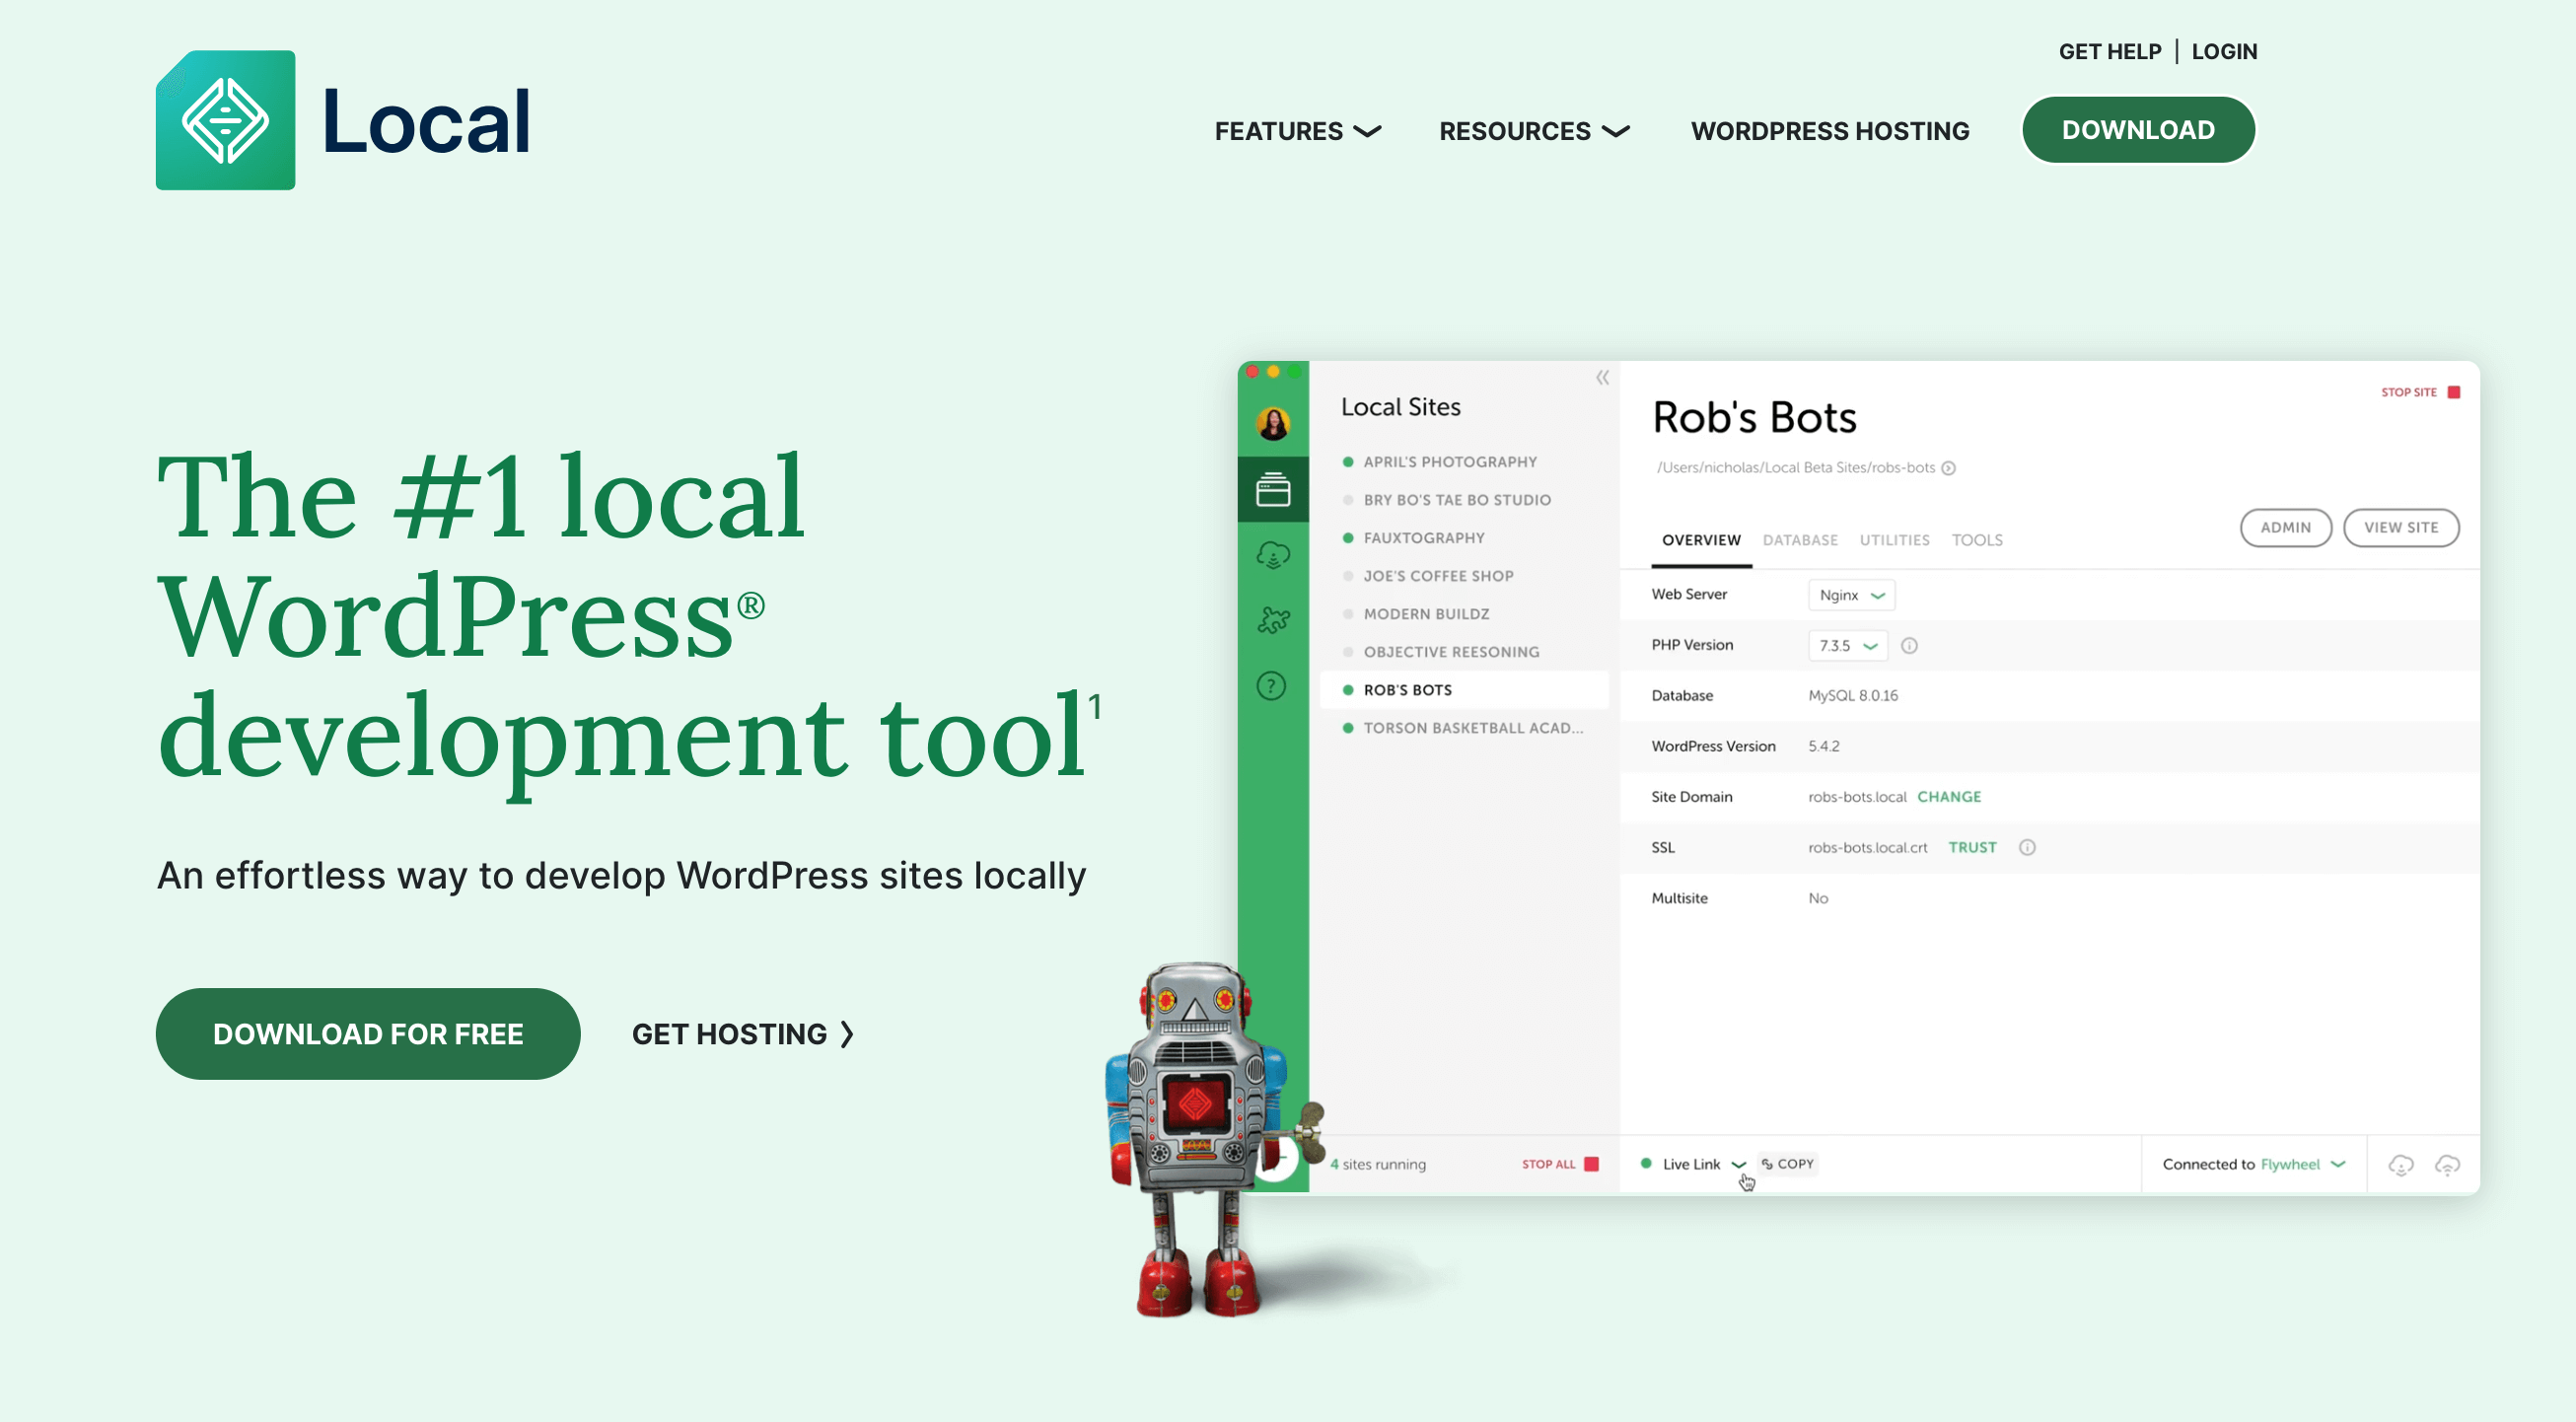The width and height of the screenshot is (2576, 1422).
Task: Select April's Photography site
Action: click(1464, 462)
